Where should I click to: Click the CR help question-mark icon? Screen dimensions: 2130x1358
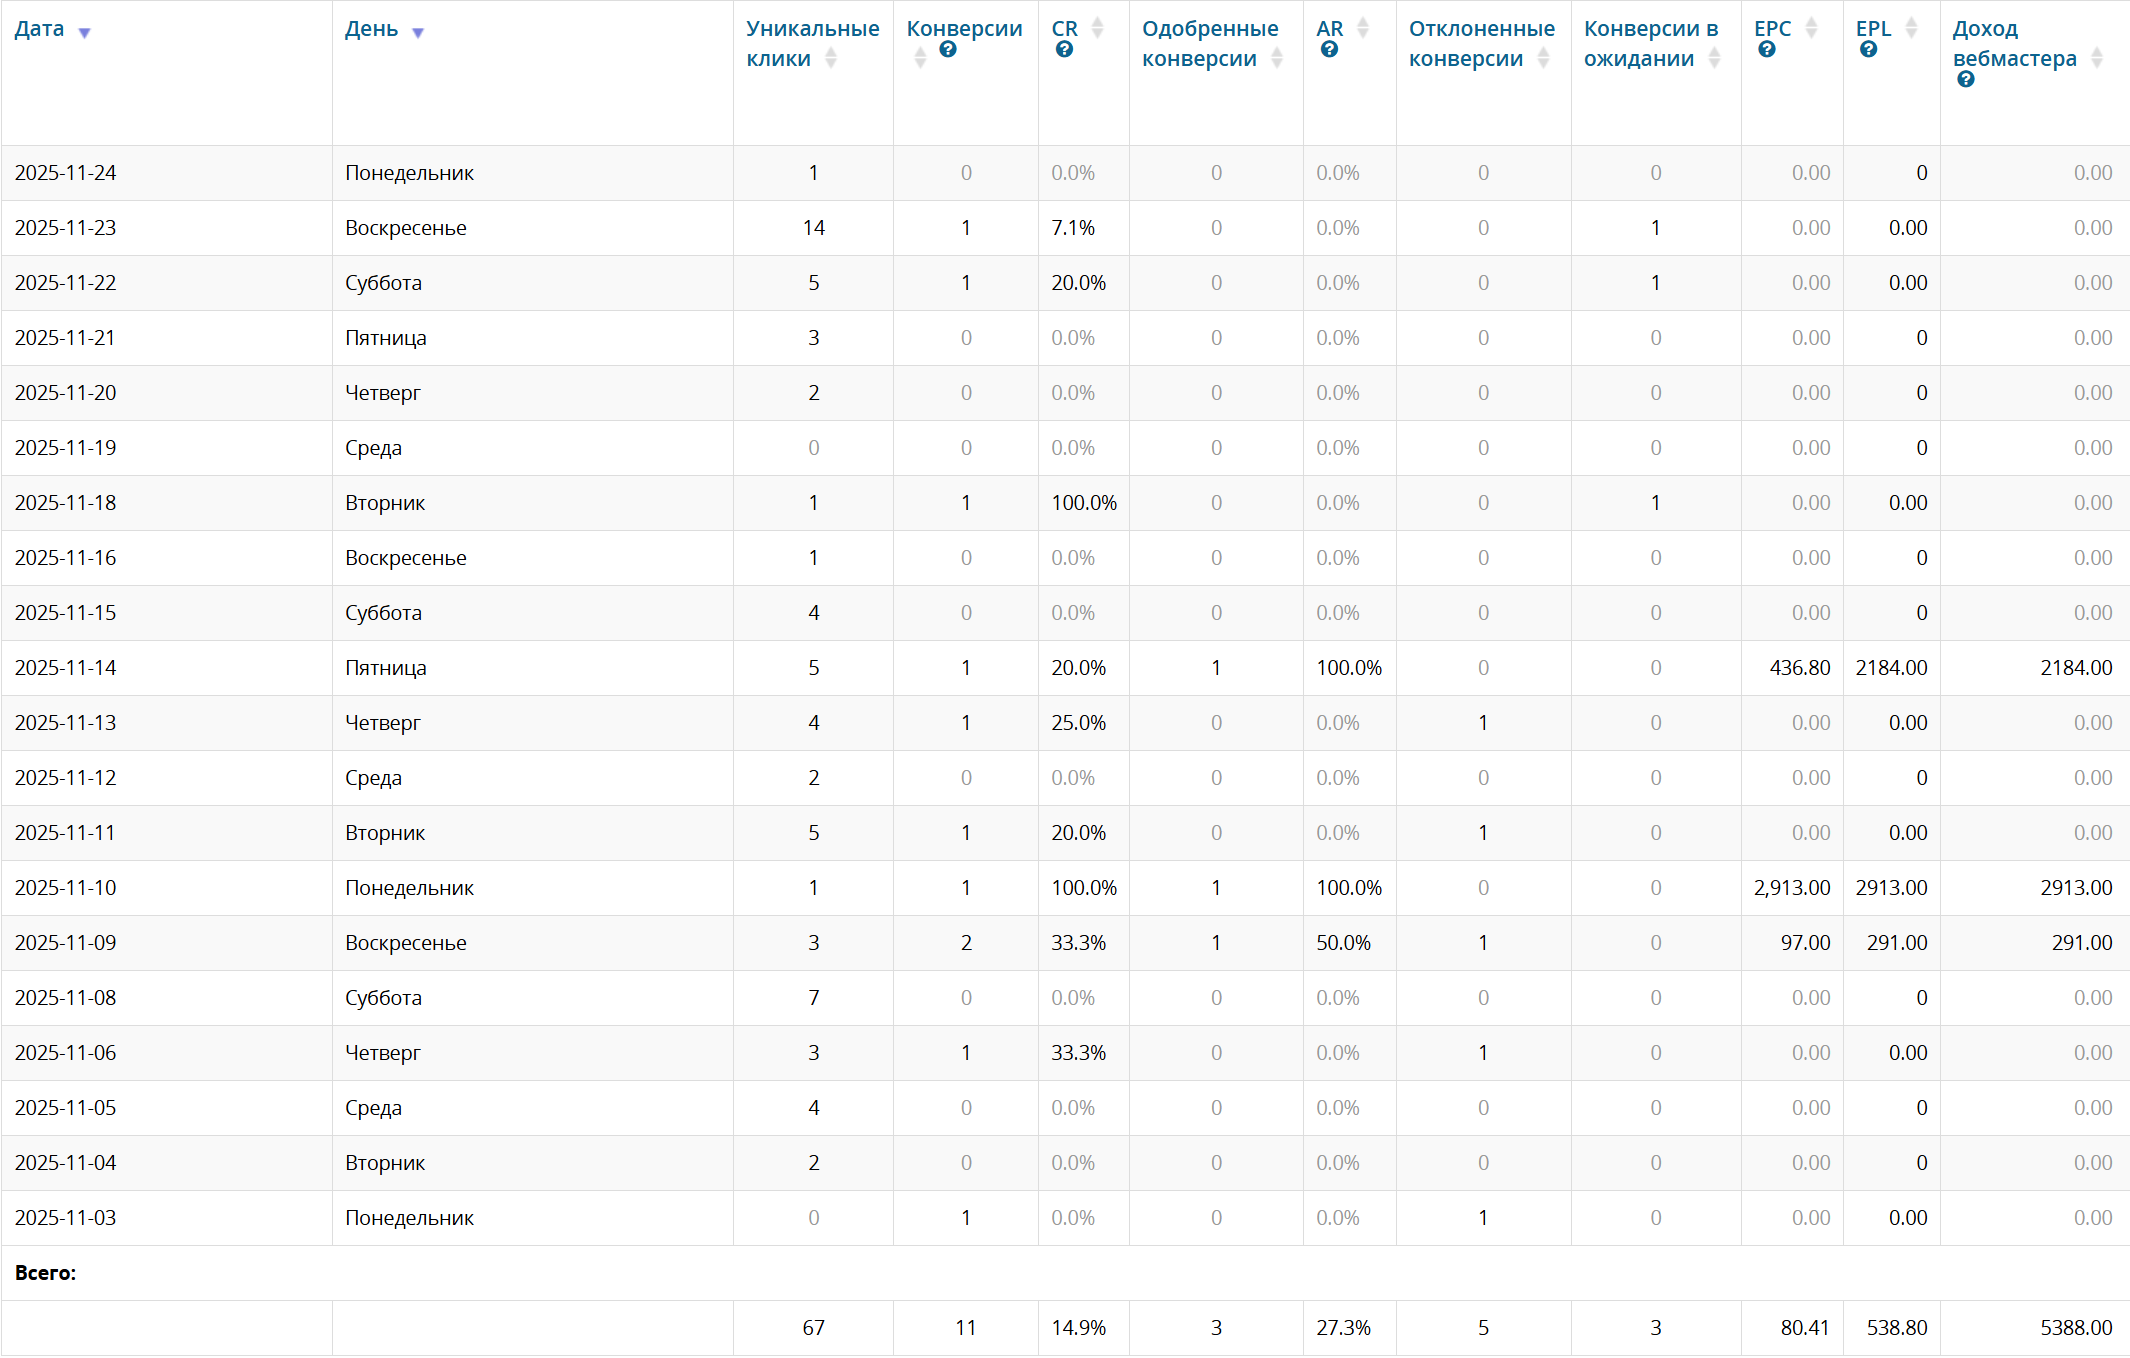click(x=1064, y=50)
